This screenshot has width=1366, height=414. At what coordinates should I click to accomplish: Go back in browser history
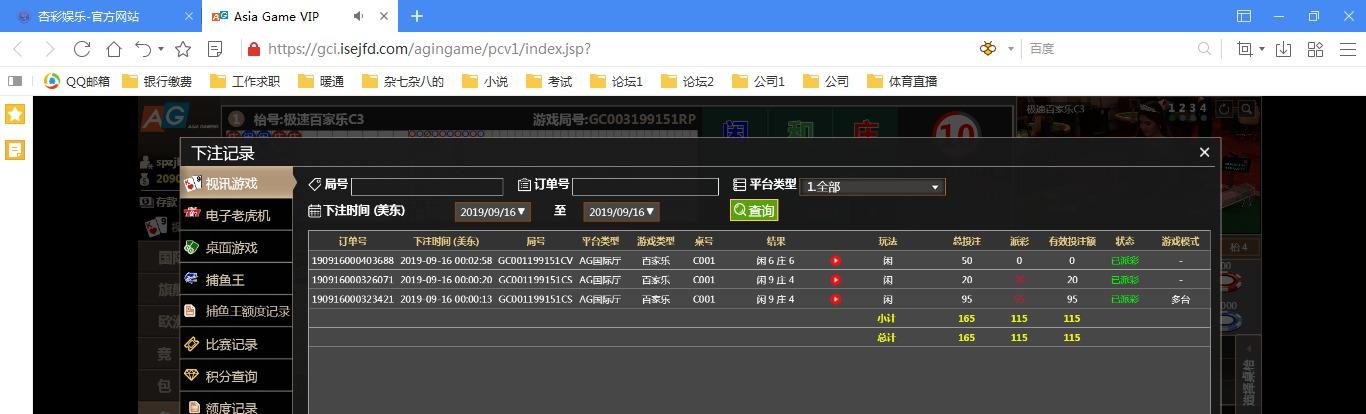(18, 49)
